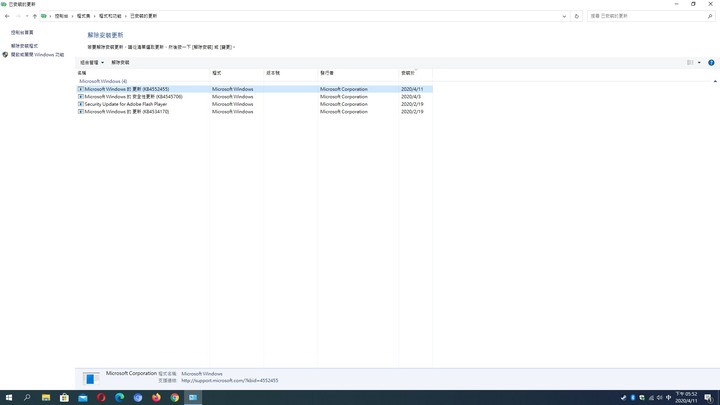The image size is (720, 405).
Task: Click active Control Panel taskbar button
Action: [x=193, y=398]
